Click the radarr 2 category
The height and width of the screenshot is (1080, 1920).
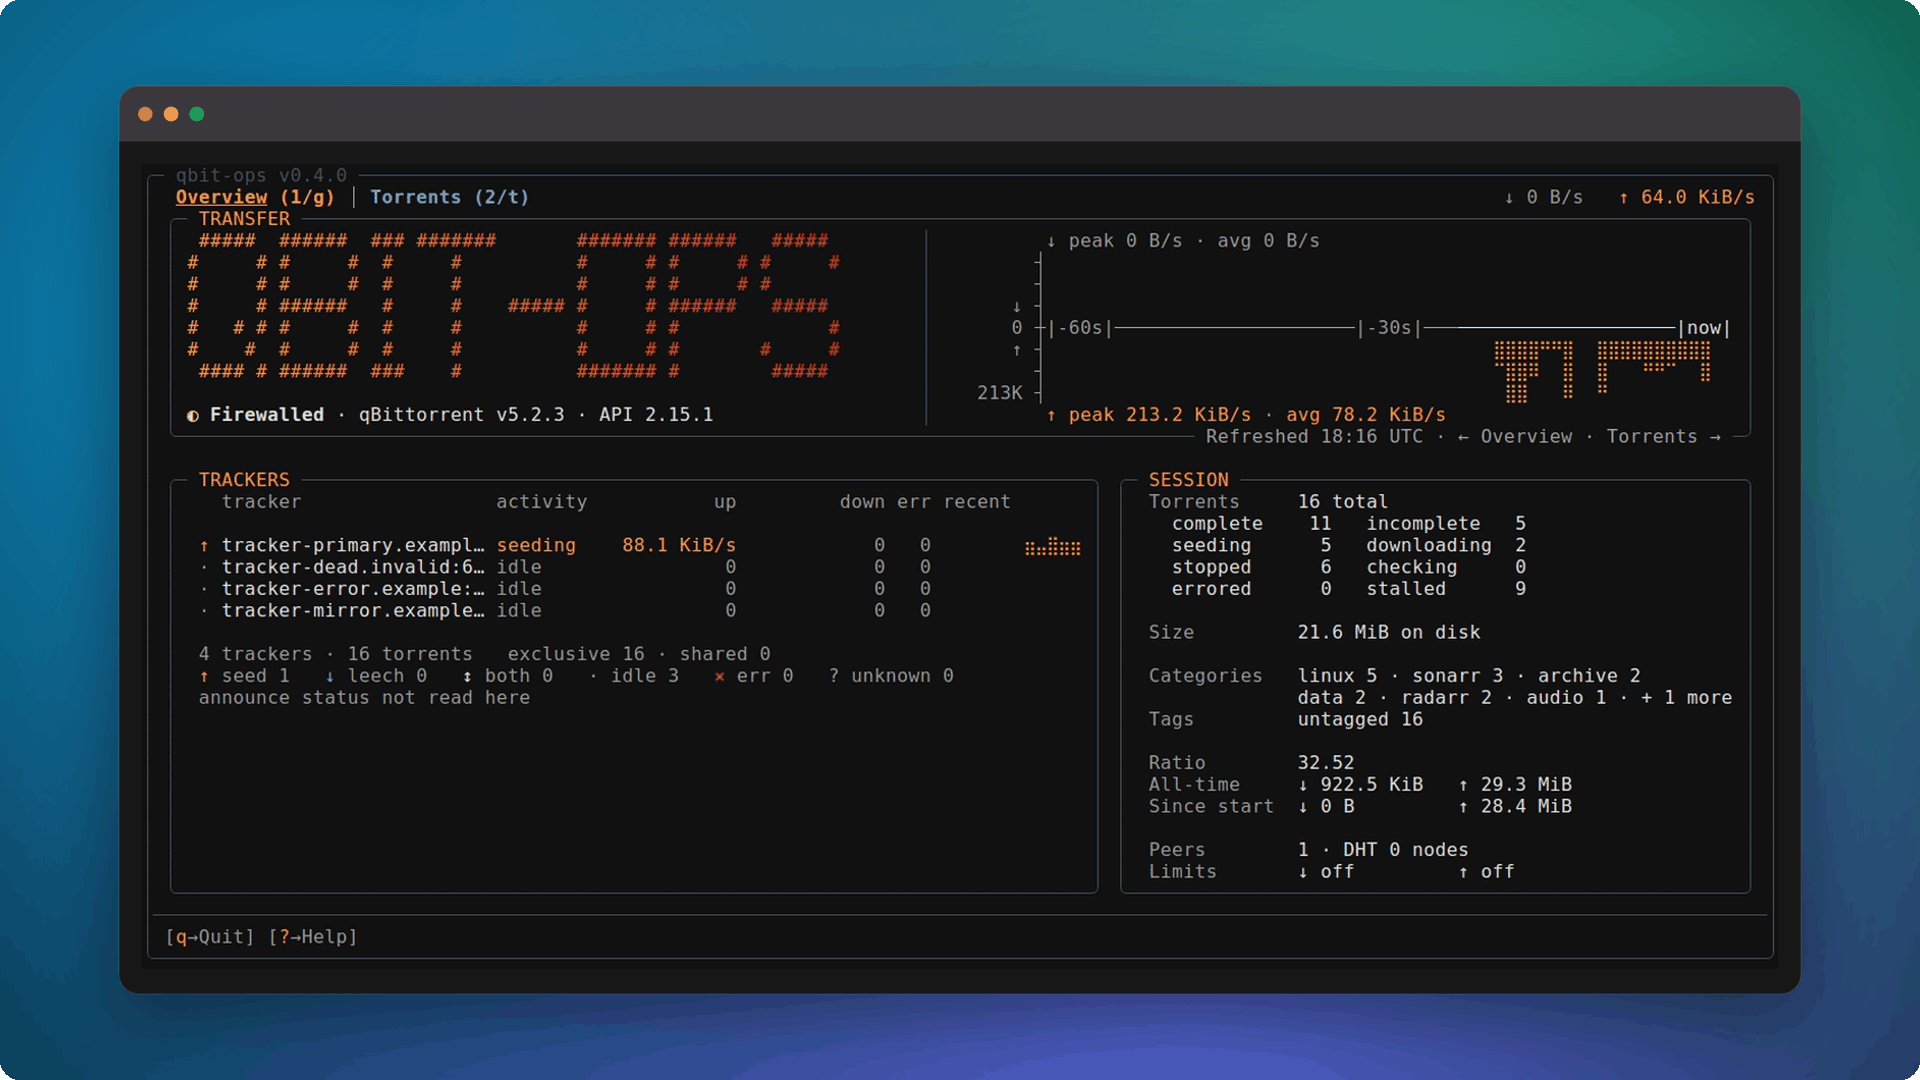tap(1446, 698)
